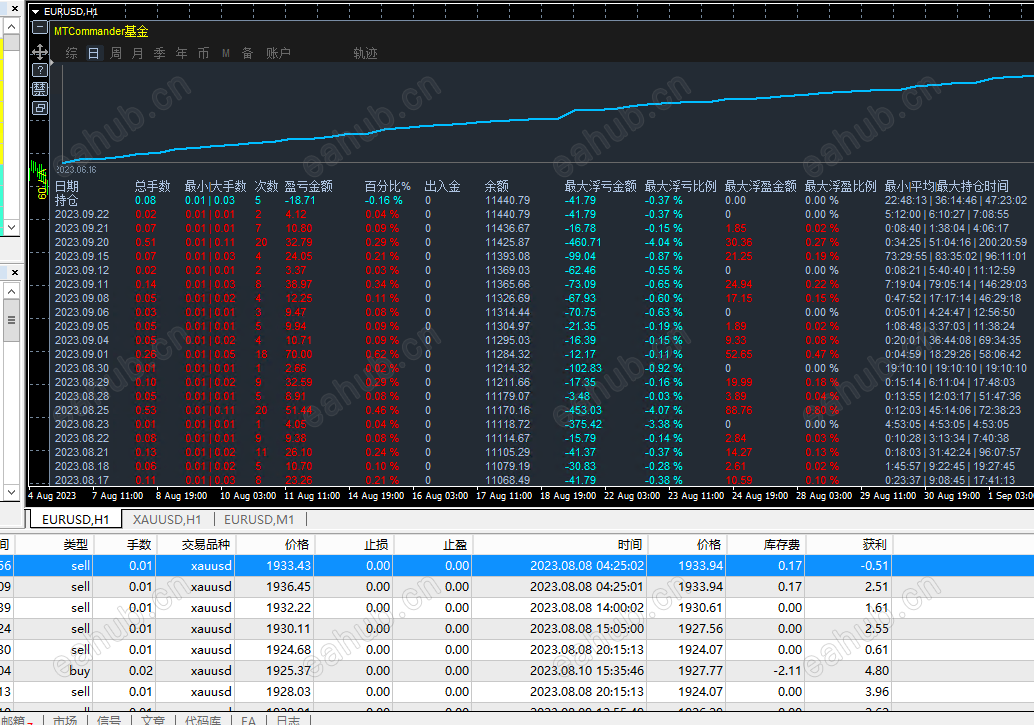Switch statistics to 月 monthly view

(138, 53)
